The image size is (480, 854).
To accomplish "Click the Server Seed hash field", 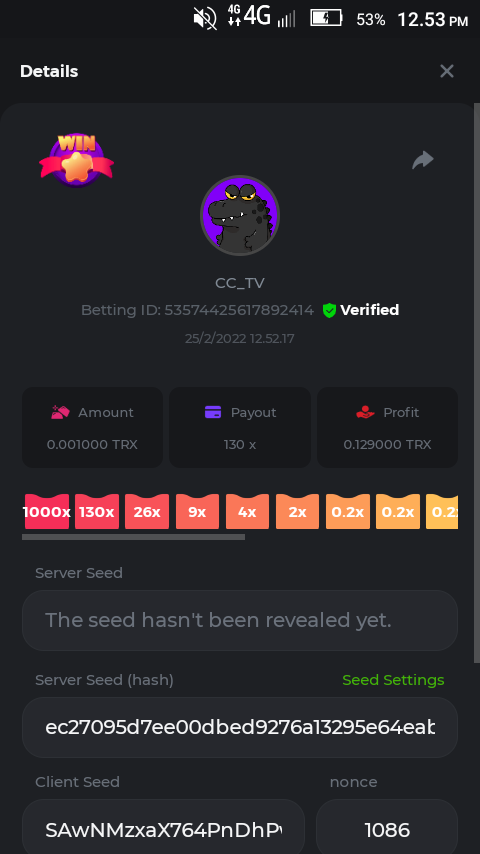I will click(x=240, y=727).
